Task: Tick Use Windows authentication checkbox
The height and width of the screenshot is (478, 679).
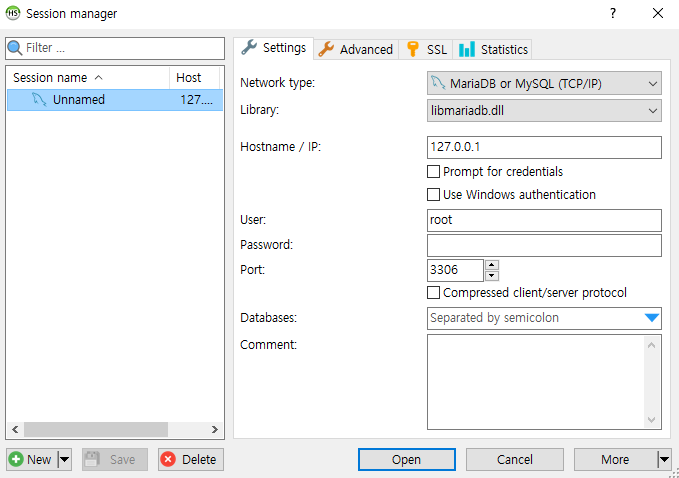Action: (433, 194)
